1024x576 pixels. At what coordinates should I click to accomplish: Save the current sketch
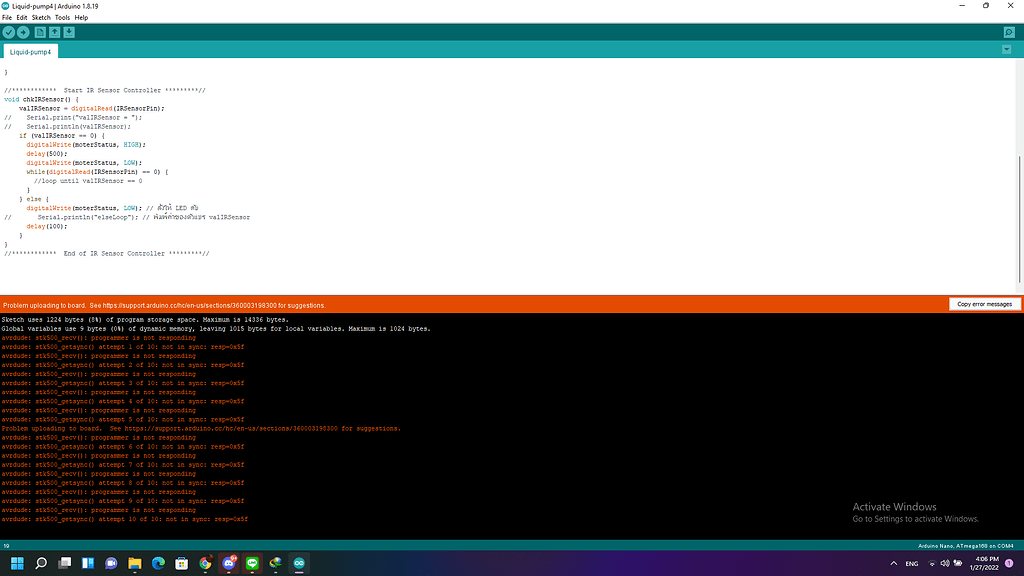[69, 31]
